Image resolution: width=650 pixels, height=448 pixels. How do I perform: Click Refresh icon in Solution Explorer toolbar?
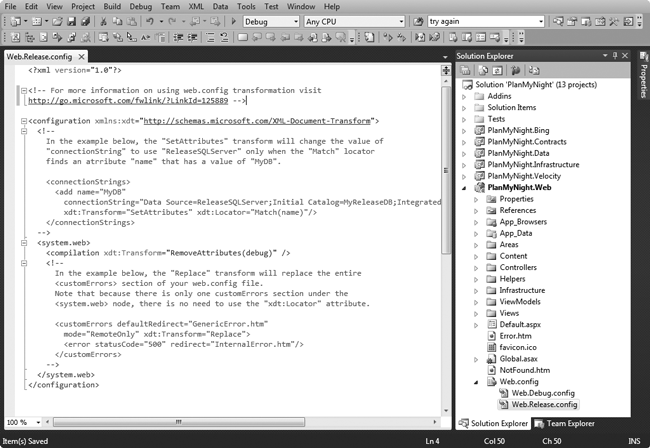[497, 70]
